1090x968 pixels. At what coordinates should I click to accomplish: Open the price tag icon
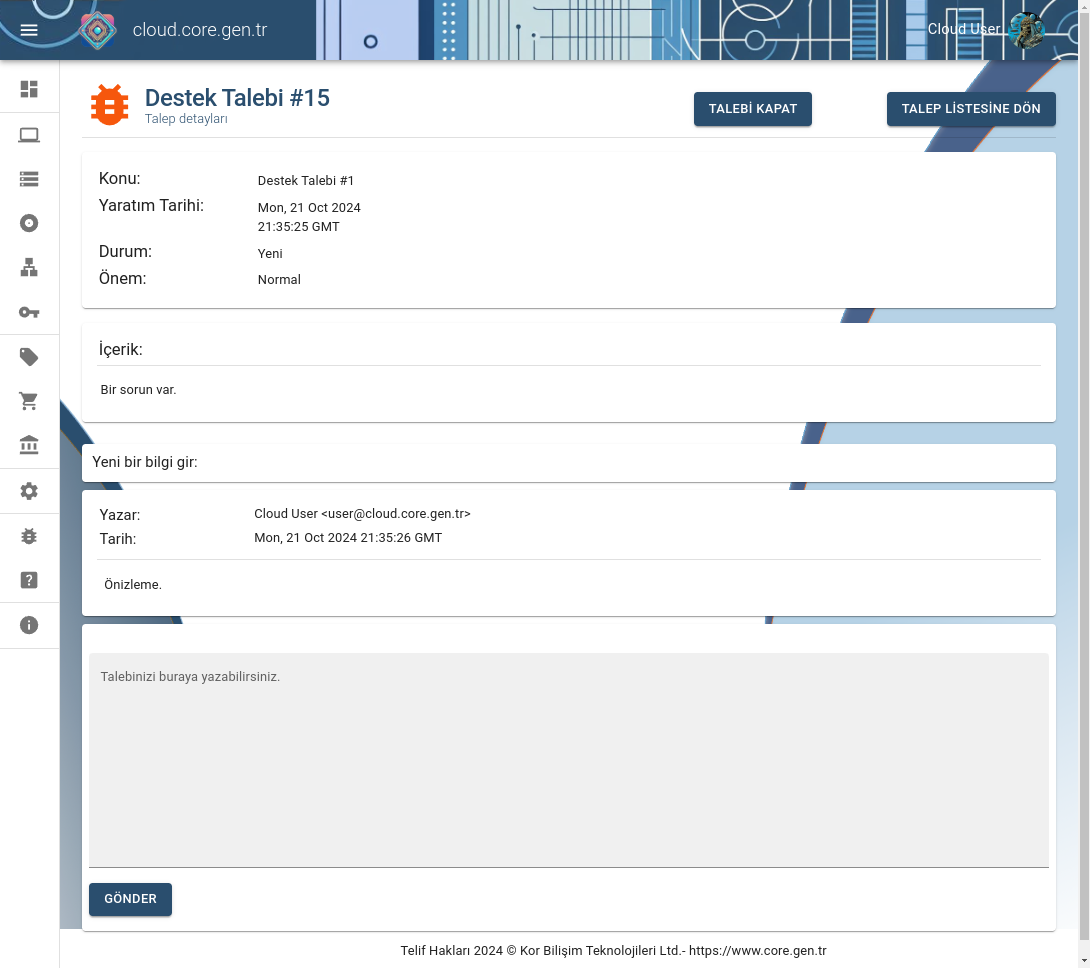pos(29,356)
